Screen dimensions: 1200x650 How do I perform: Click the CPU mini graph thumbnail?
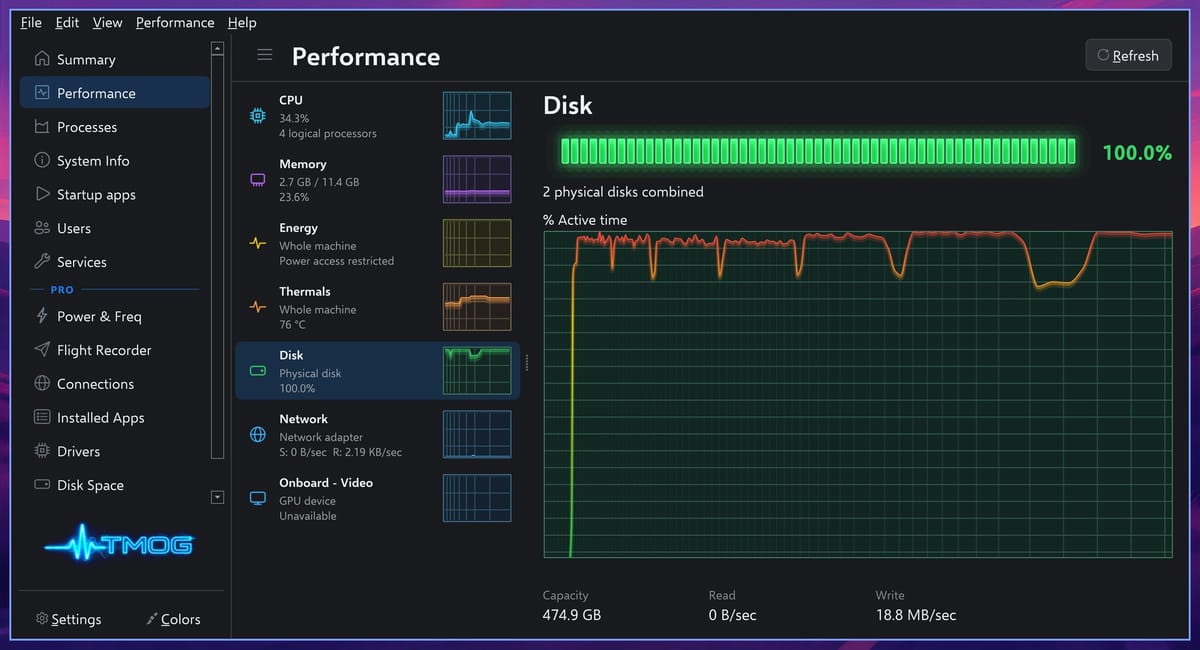[x=477, y=116]
